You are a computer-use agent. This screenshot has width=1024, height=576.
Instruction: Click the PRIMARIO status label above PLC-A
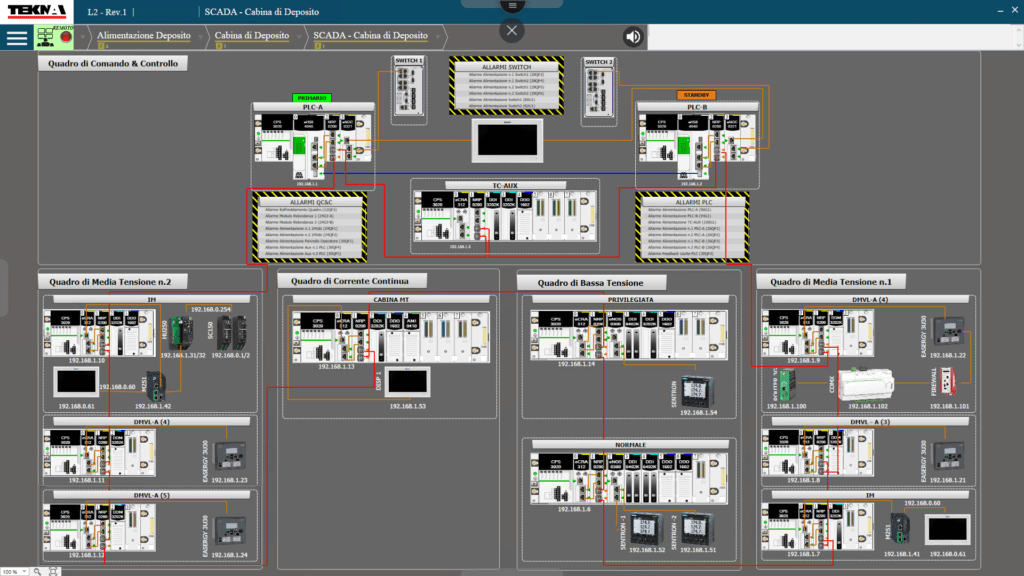point(312,97)
